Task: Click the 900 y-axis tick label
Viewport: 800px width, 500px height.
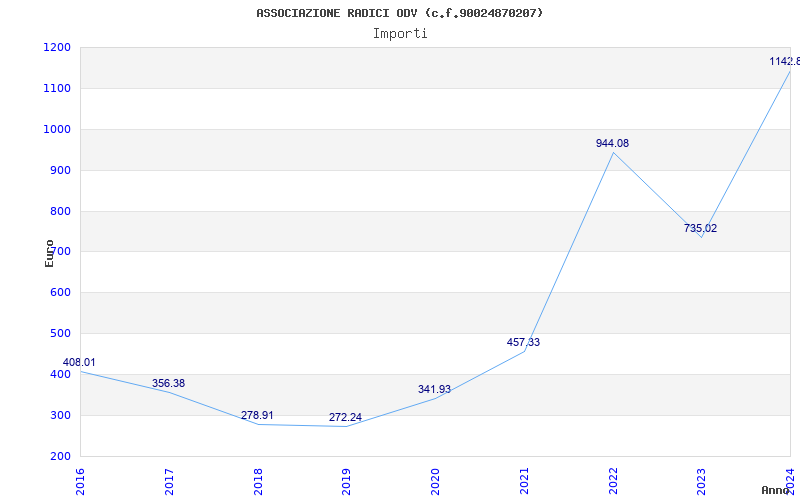Action: [59, 170]
